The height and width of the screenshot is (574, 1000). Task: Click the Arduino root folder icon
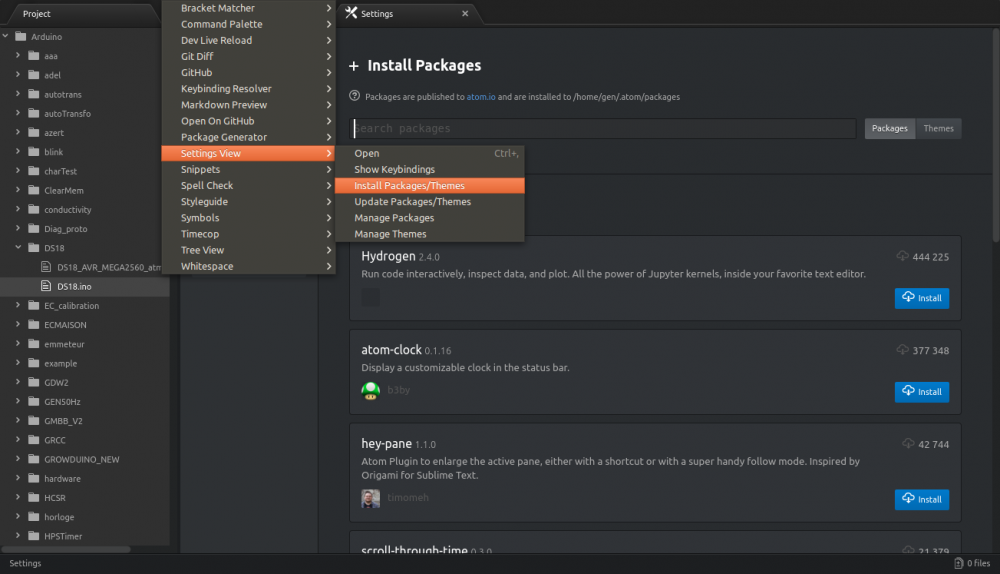21,36
